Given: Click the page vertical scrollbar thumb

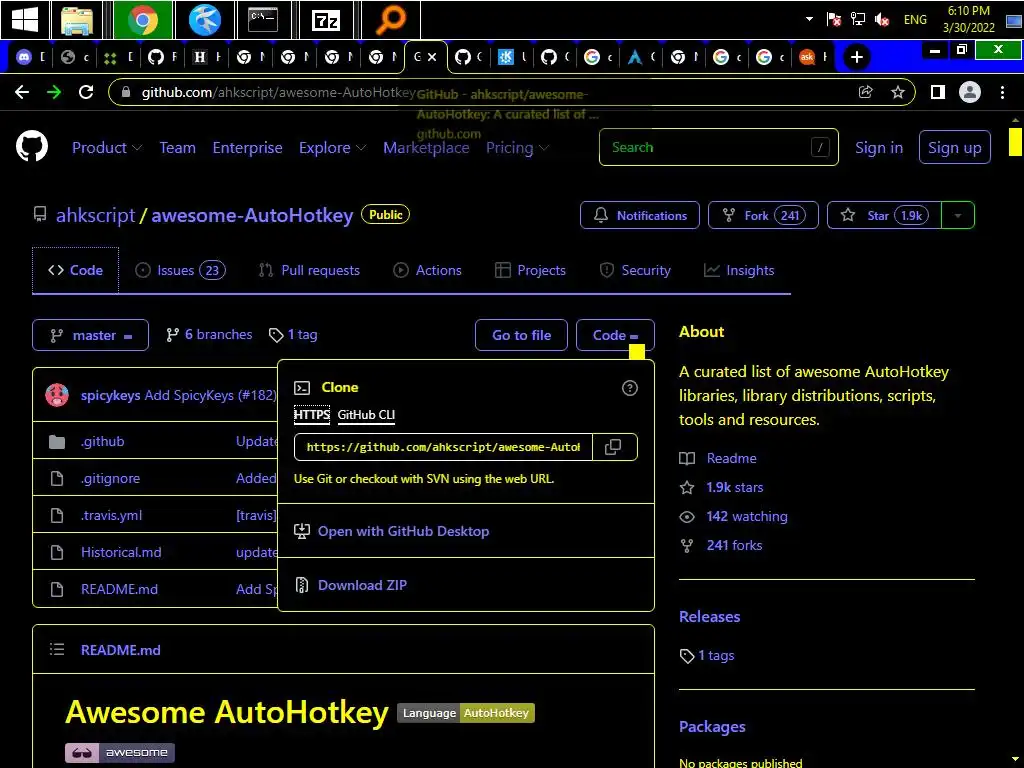Looking at the screenshot, I should click(x=1015, y=142).
